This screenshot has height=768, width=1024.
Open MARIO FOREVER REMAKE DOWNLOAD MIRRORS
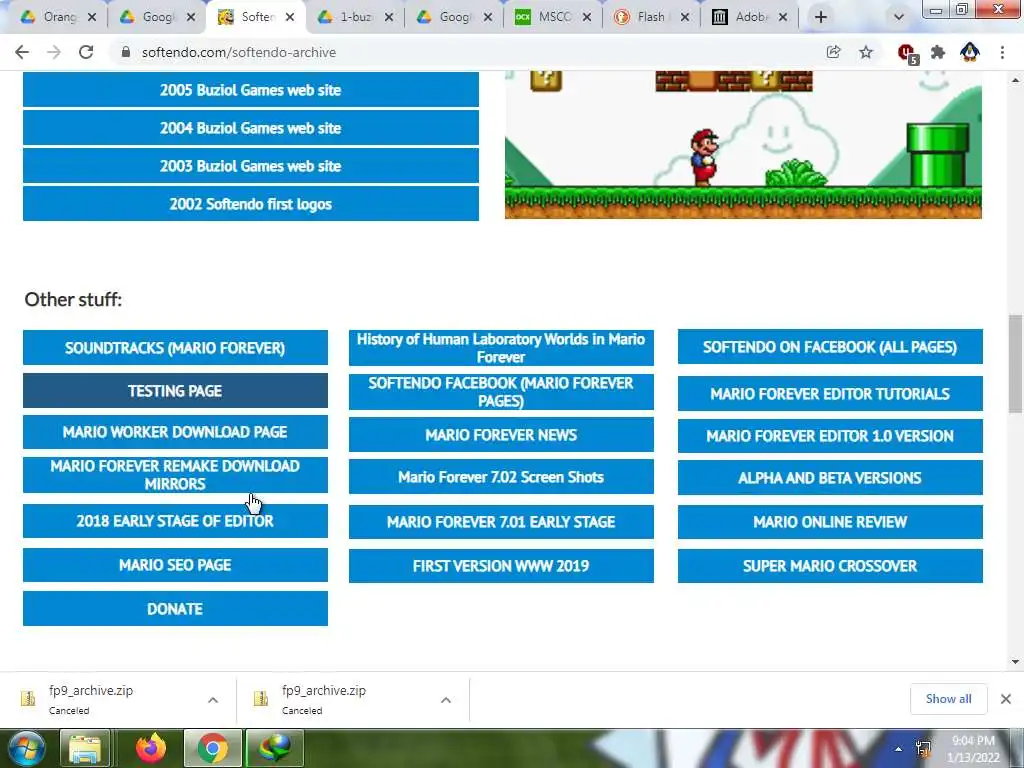[x=175, y=475]
